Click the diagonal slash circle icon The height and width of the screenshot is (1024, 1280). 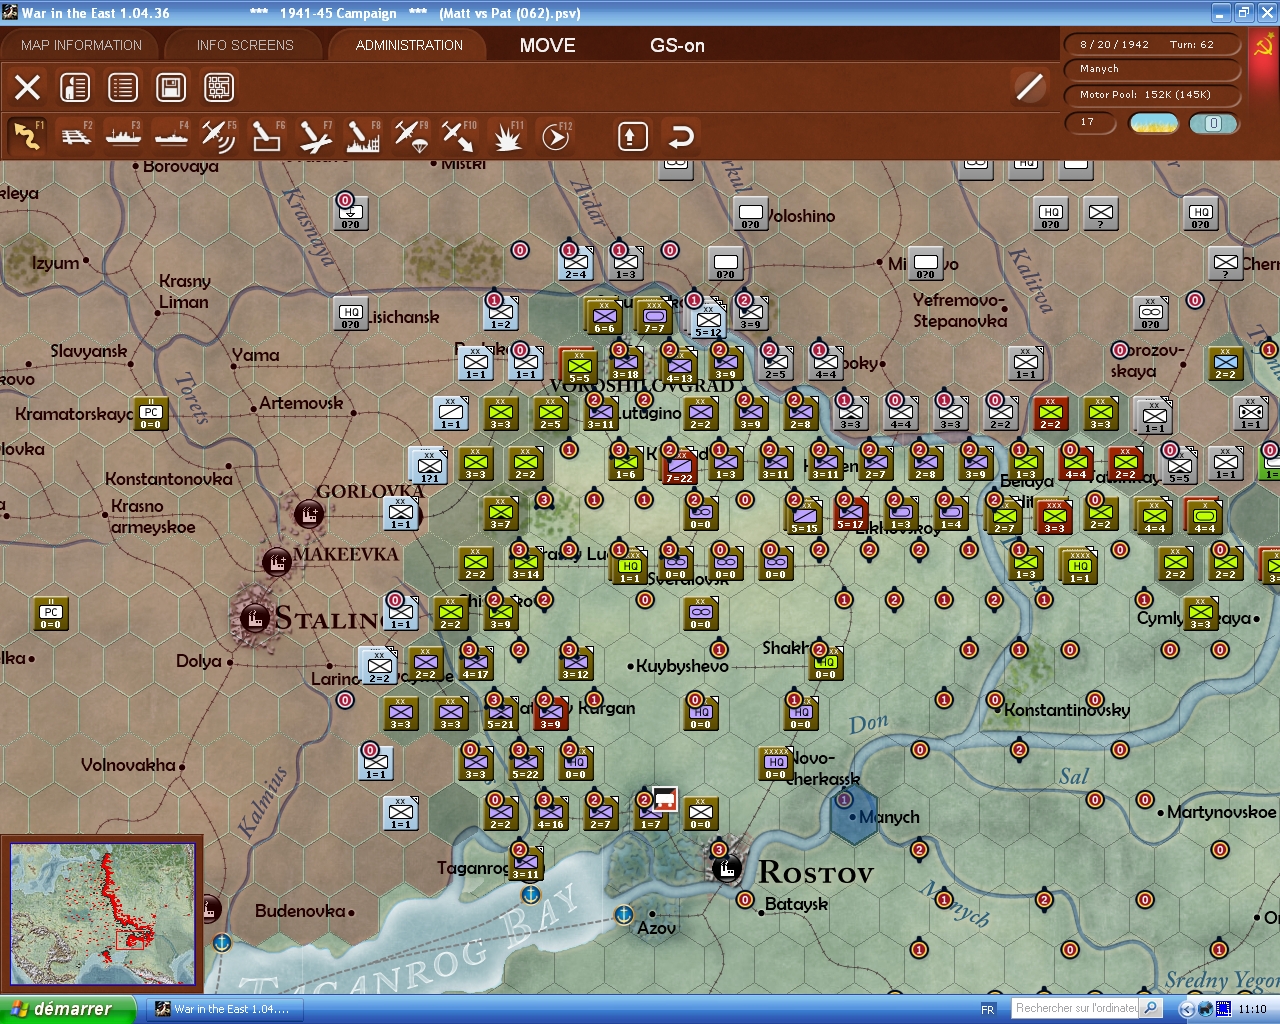[1029, 87]
